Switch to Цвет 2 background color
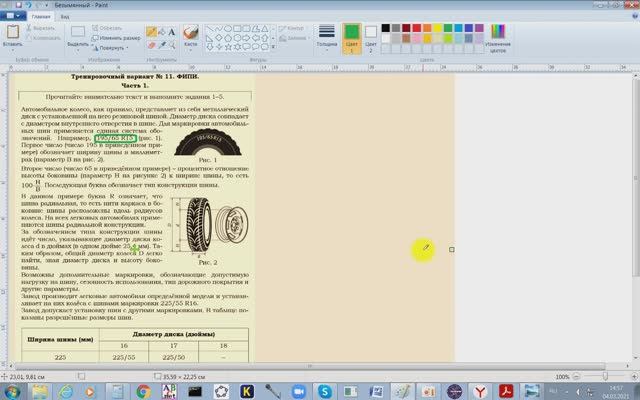 pyautogui.click(x=371, y=37)
